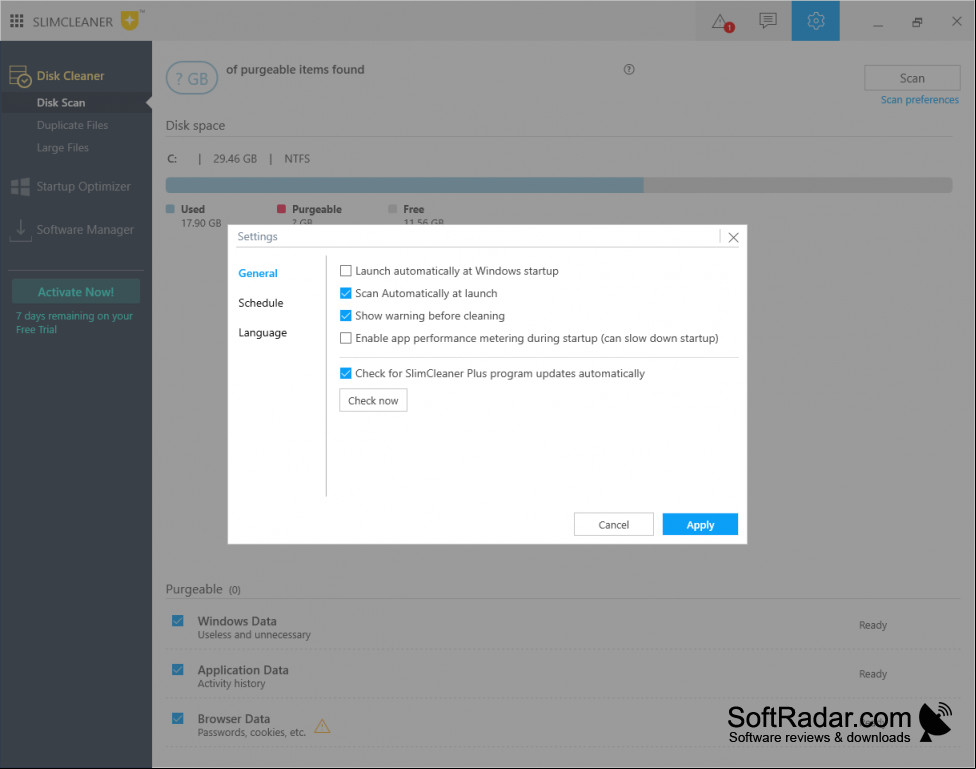Open the apps grid menu icon
976x769 pixels.
(x=17, y=21)
